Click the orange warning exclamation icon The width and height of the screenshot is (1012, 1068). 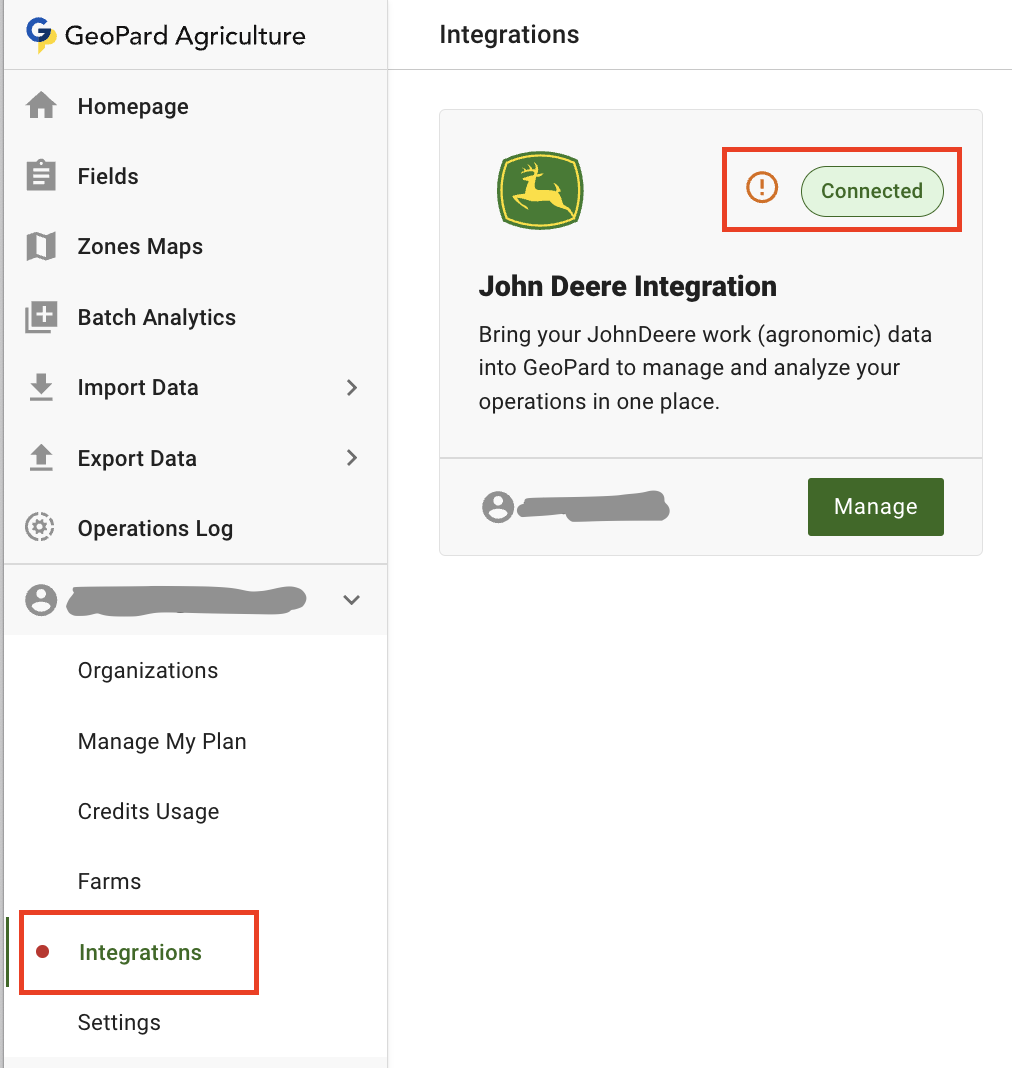(x=762, y=188)
